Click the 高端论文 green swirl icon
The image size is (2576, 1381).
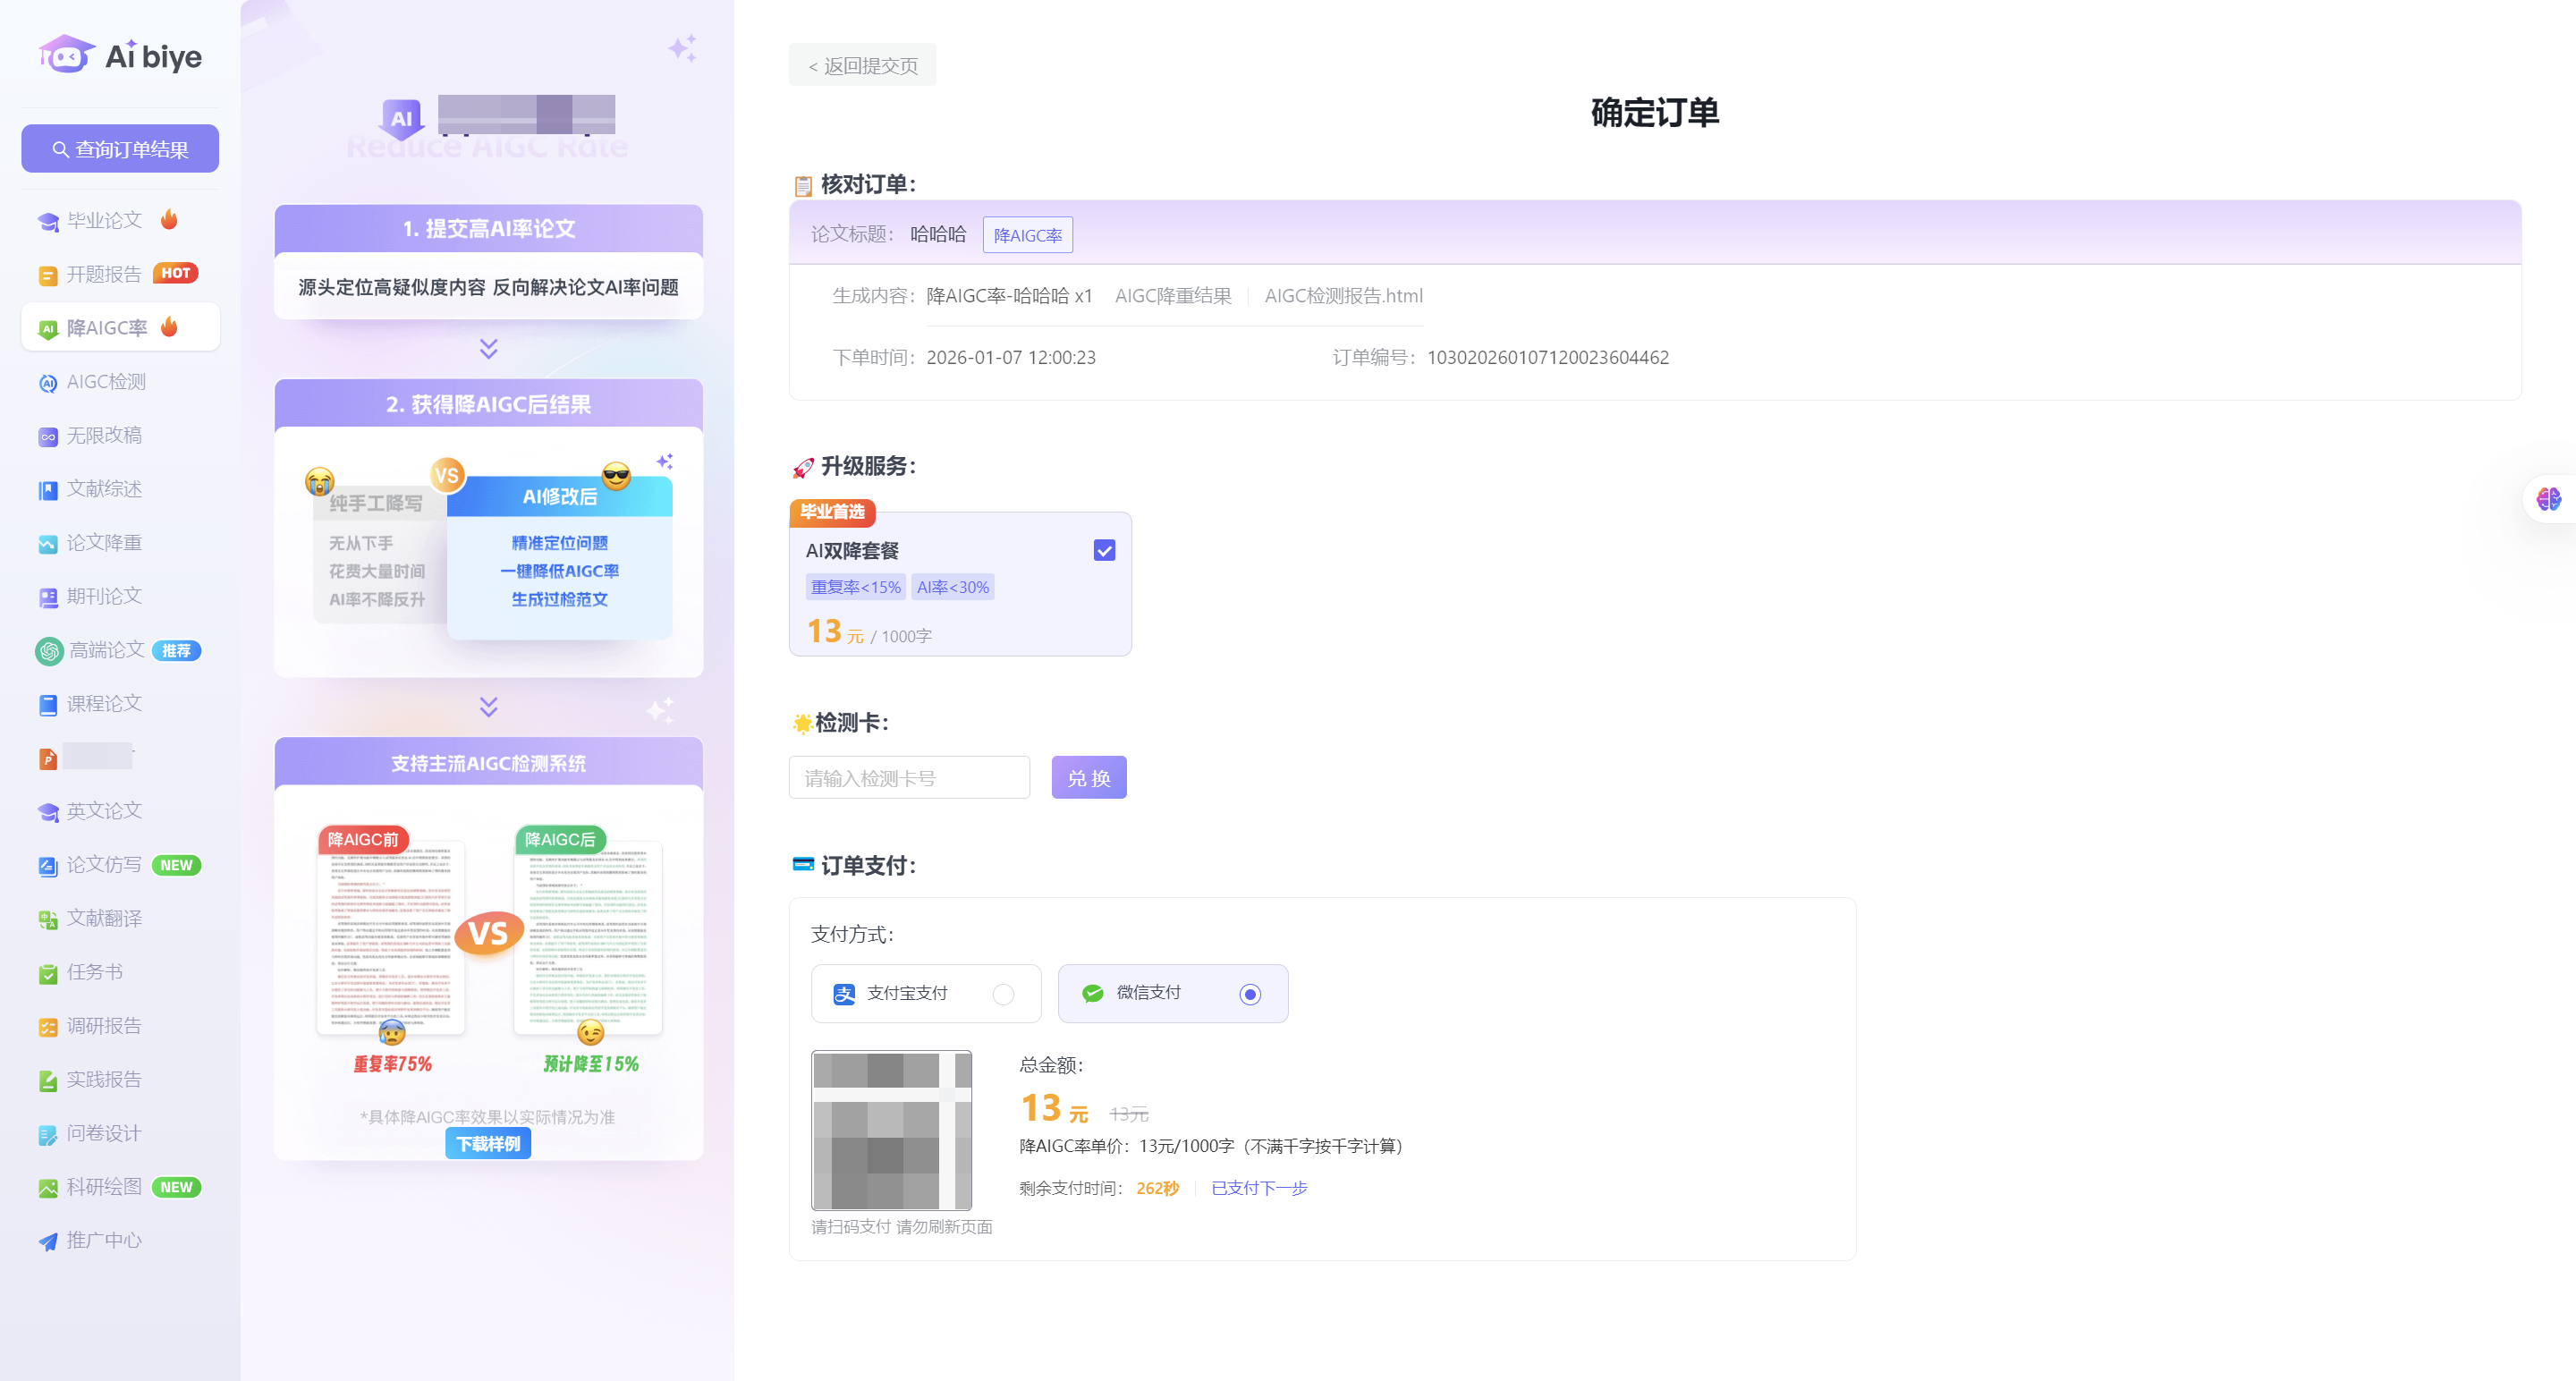[x=49, y=651]
